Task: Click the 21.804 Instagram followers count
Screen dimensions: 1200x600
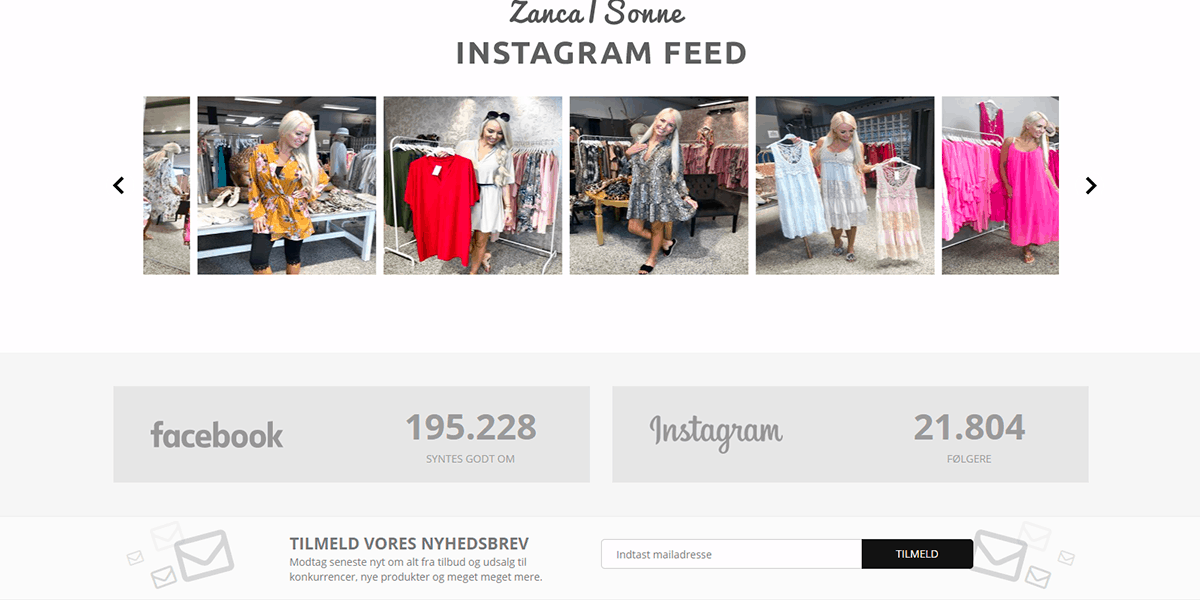Action: pyautogui.click(x=969, y=427)
